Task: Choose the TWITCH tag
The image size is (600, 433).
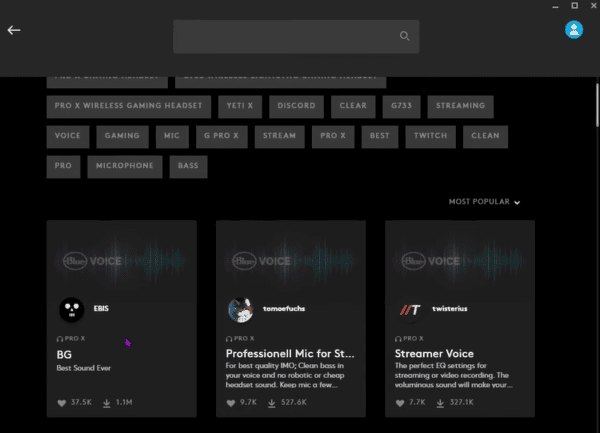Action: 430,137
